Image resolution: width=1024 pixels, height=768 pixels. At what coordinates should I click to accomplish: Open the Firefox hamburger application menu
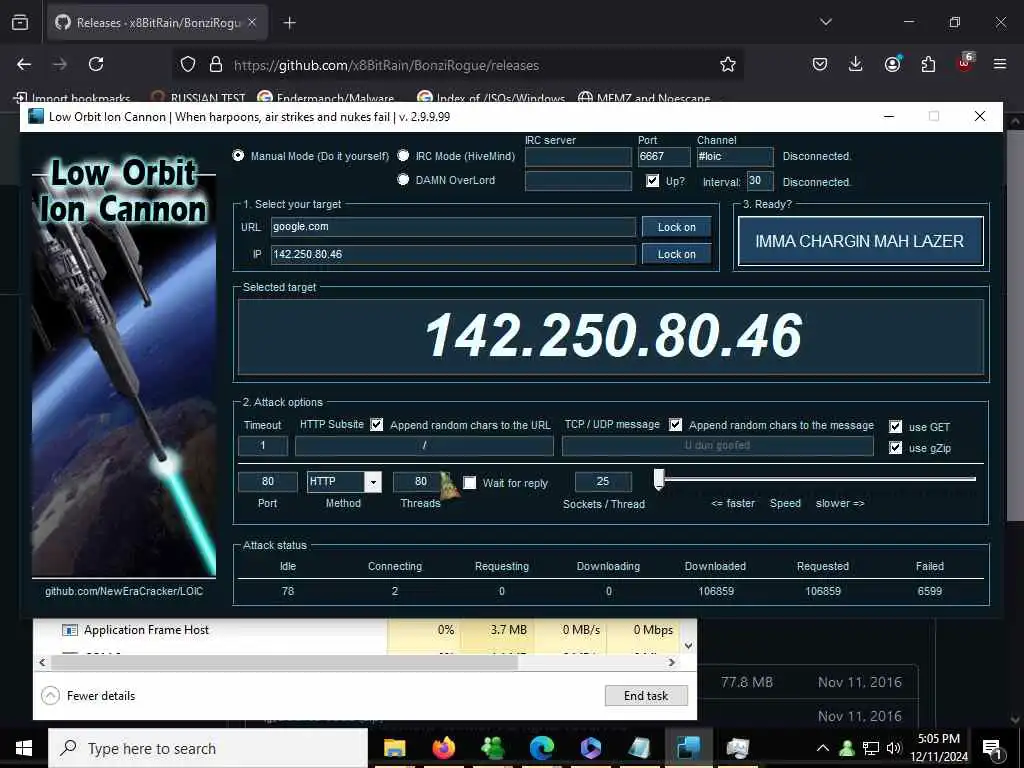point(1000,64)
